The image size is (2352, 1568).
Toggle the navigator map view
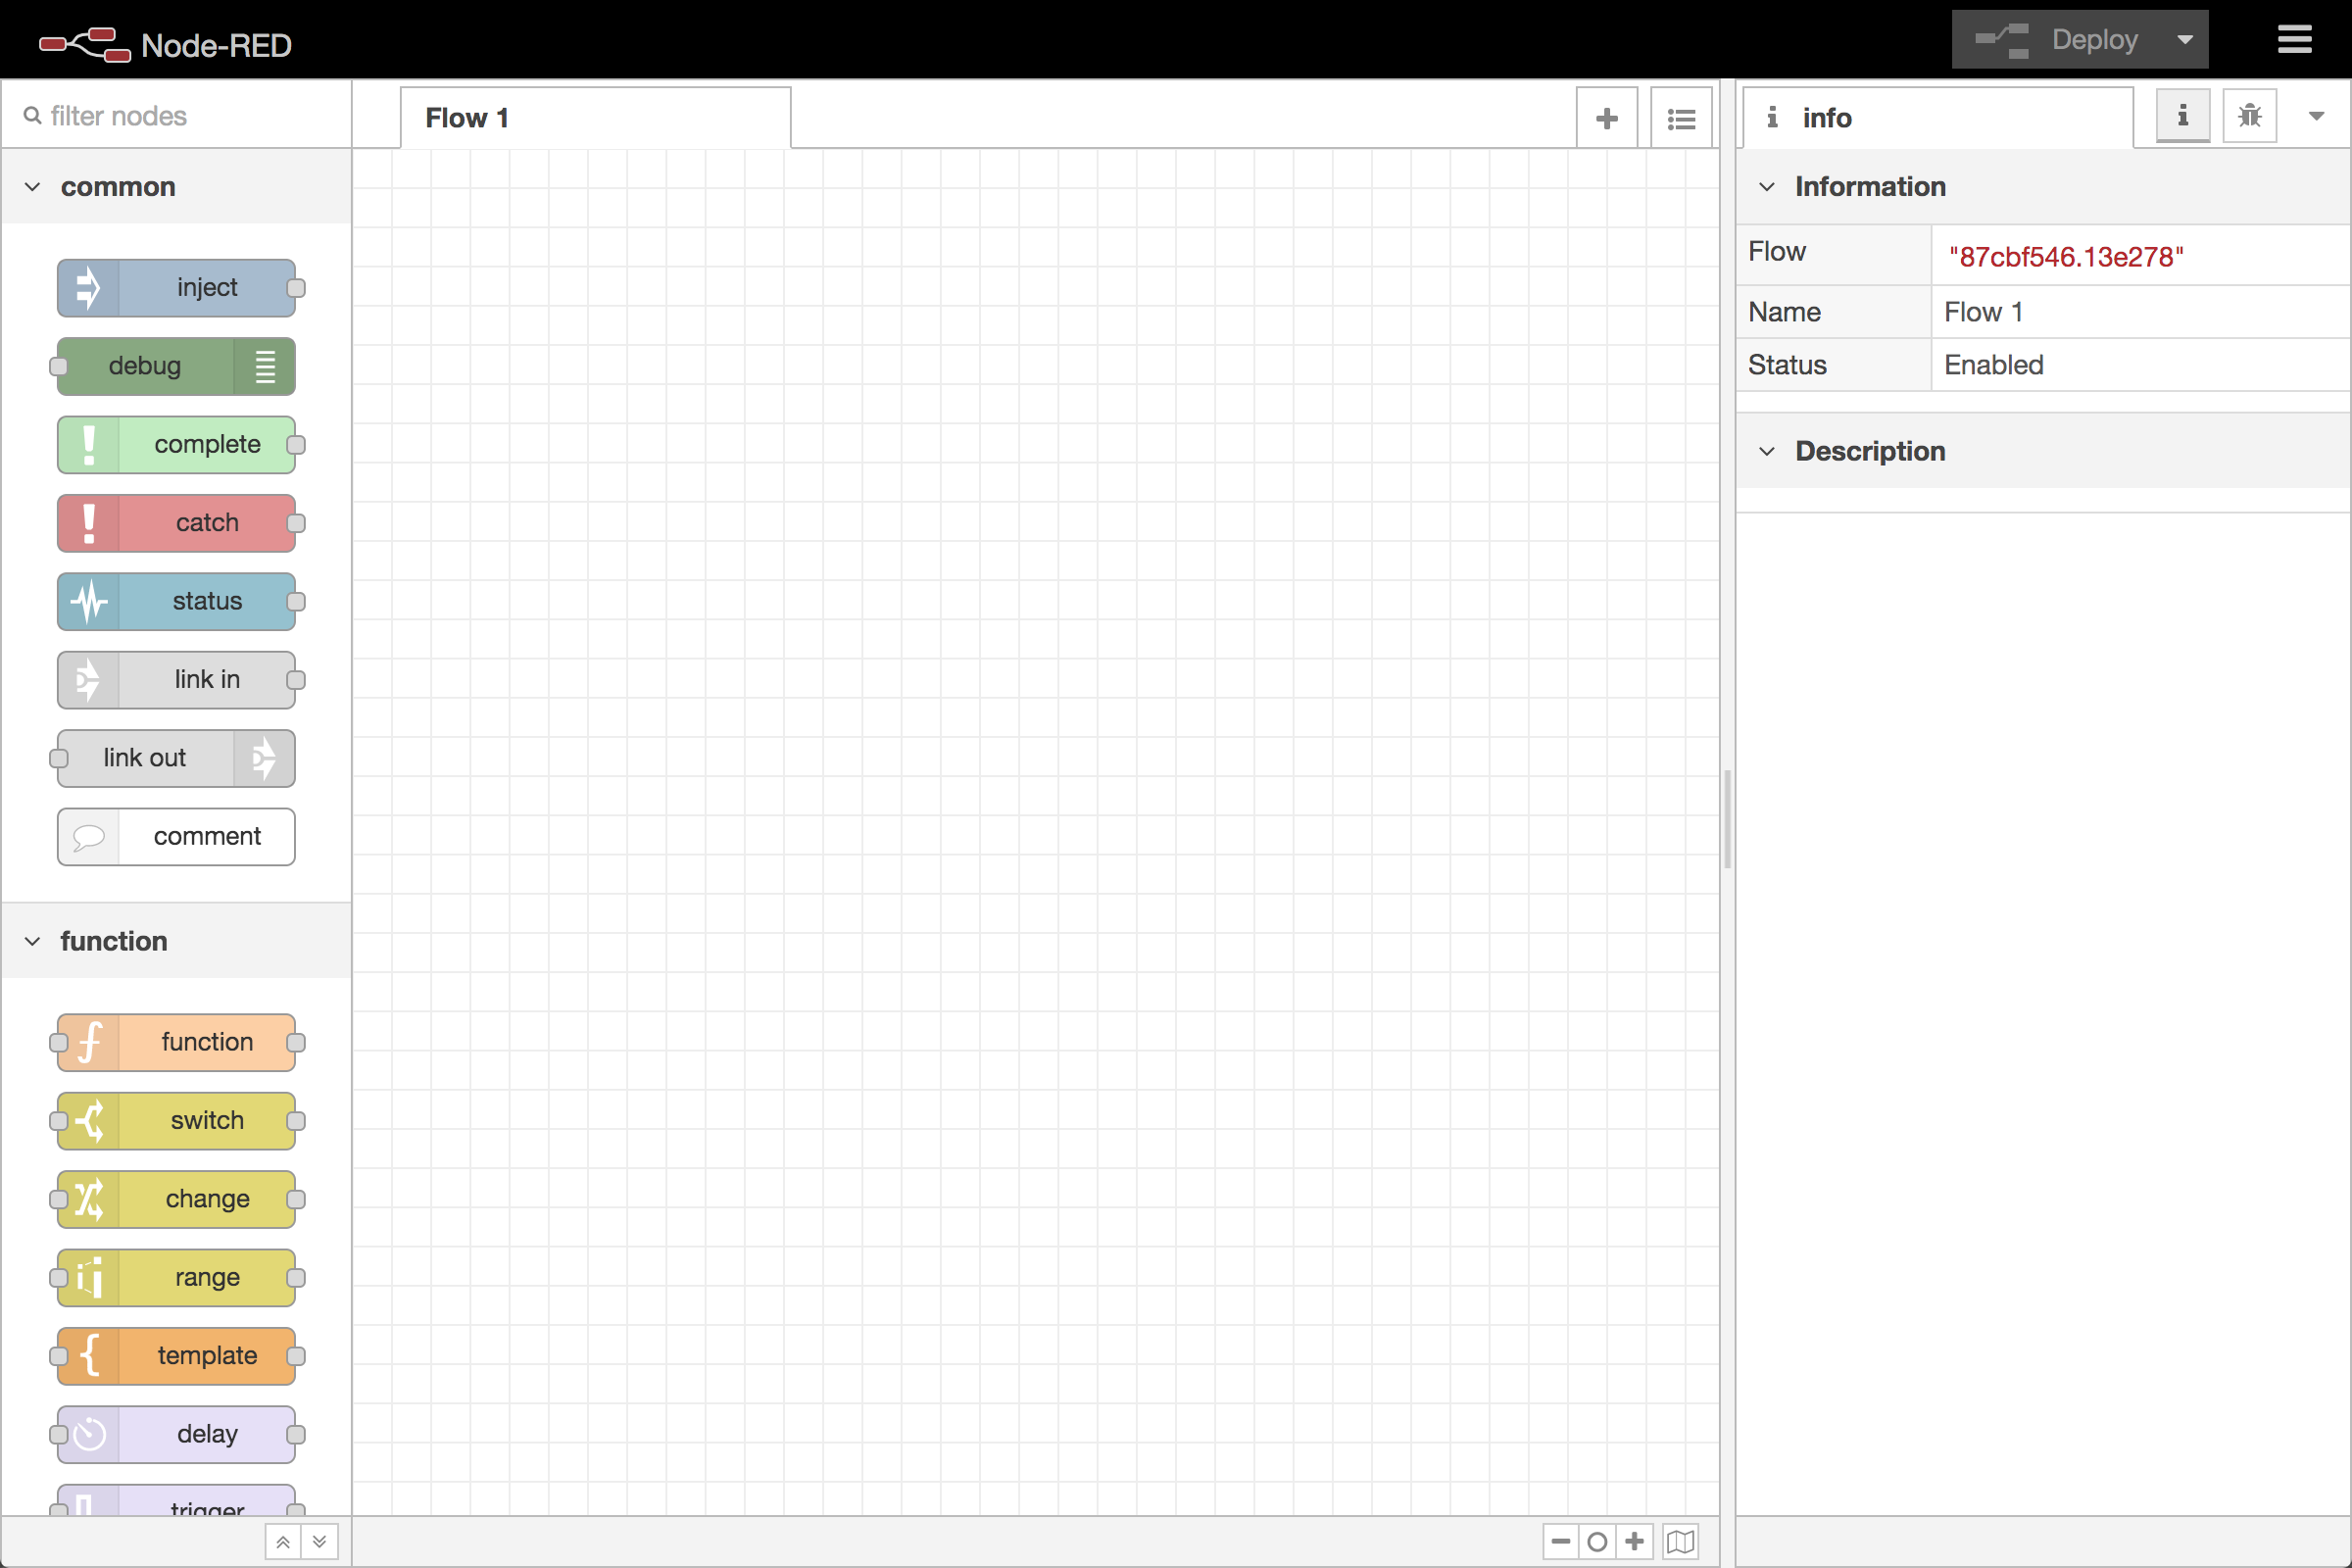tap(1680, 1541)
